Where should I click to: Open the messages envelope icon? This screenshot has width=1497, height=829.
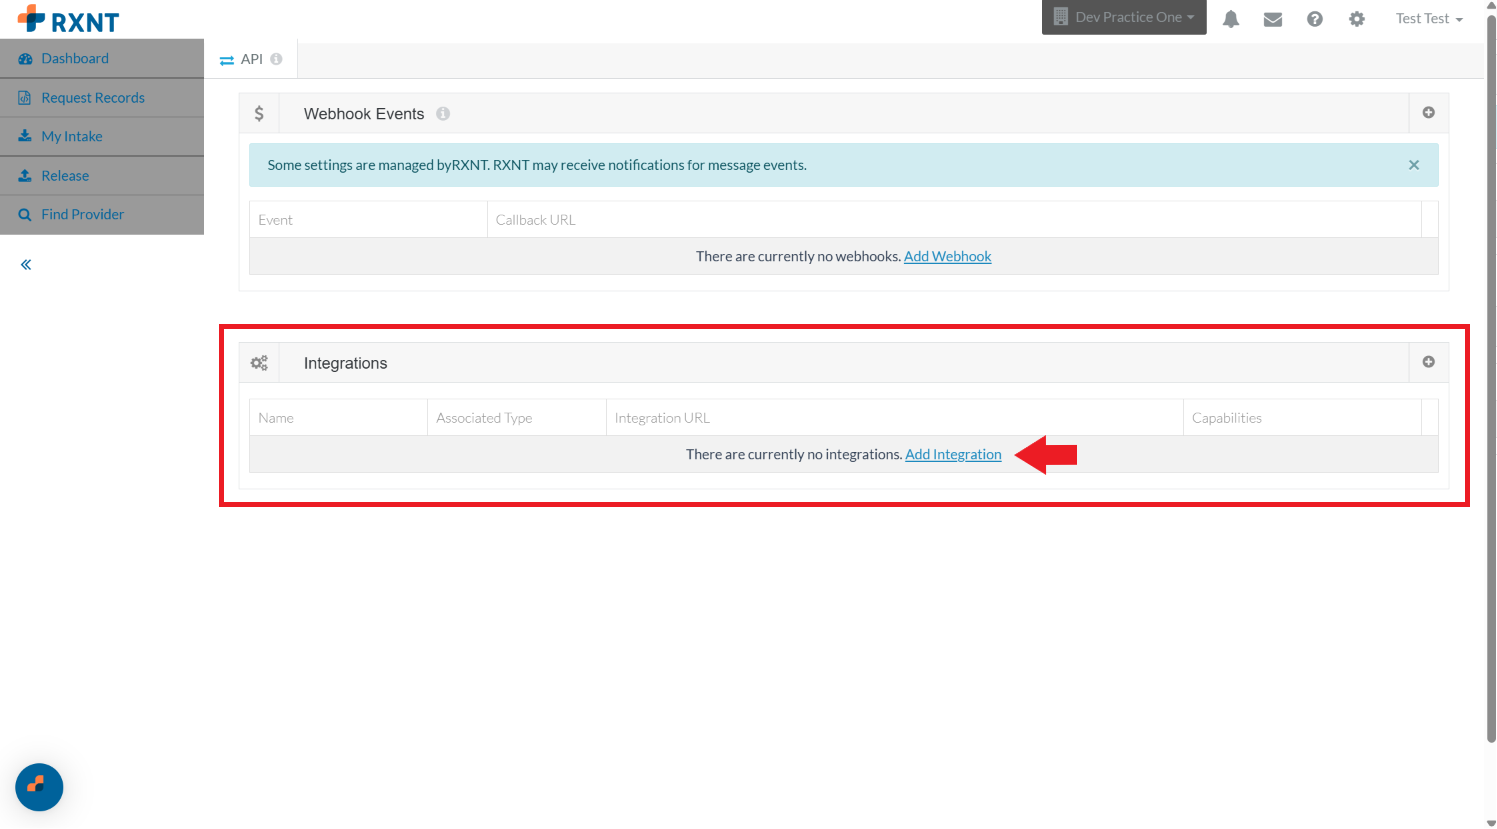(x=1273, y=19)
